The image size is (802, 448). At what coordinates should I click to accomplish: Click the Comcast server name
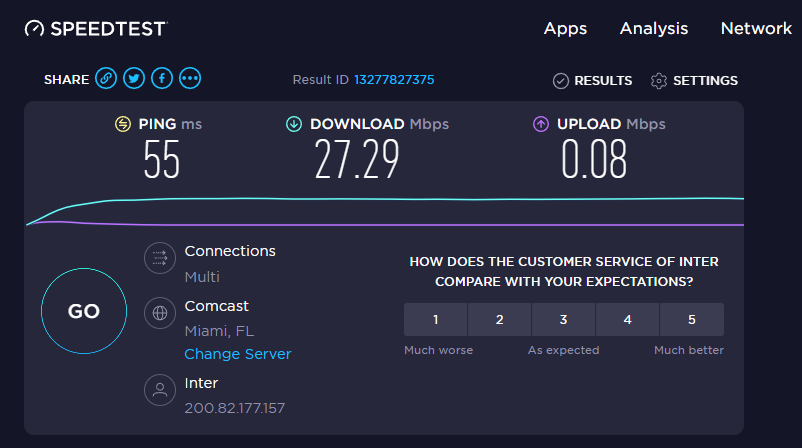tap(216, 306)
